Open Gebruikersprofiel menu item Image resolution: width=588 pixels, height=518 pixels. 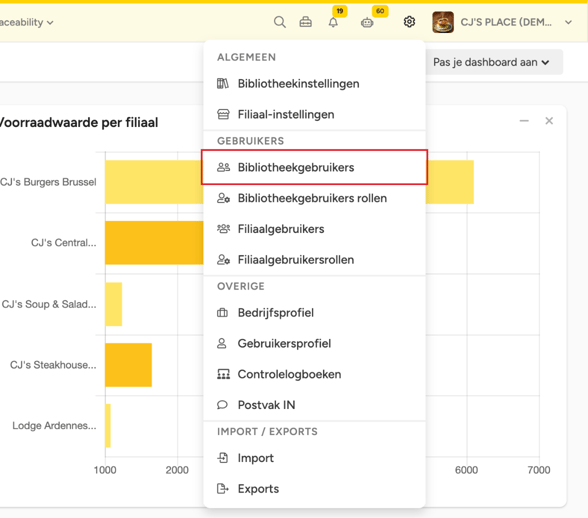pos(314,343)
